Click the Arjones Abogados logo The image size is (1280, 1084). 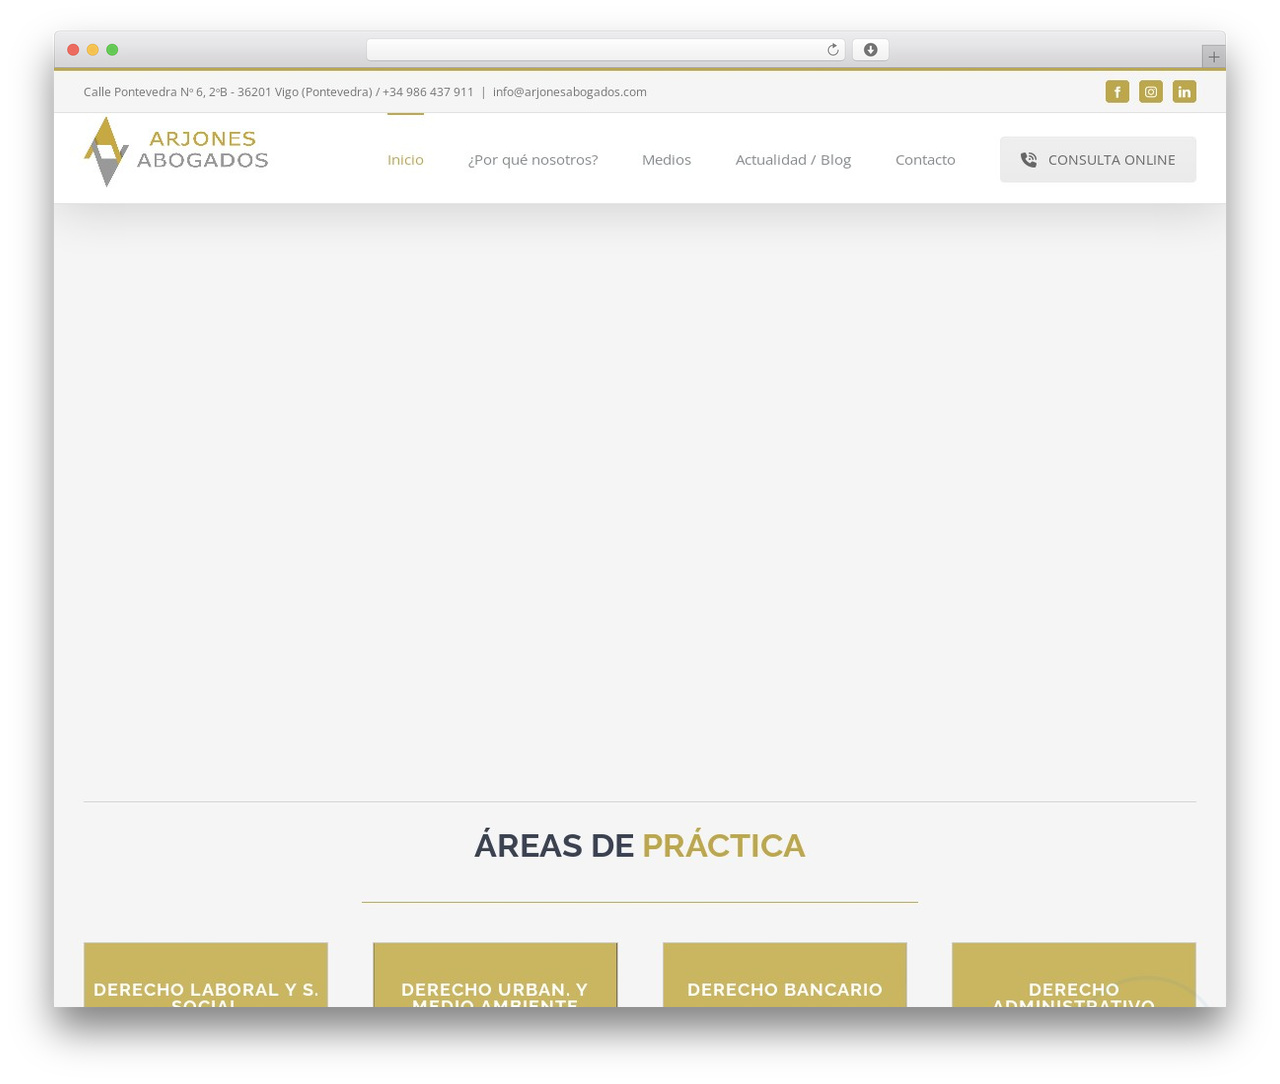point(176,151)
